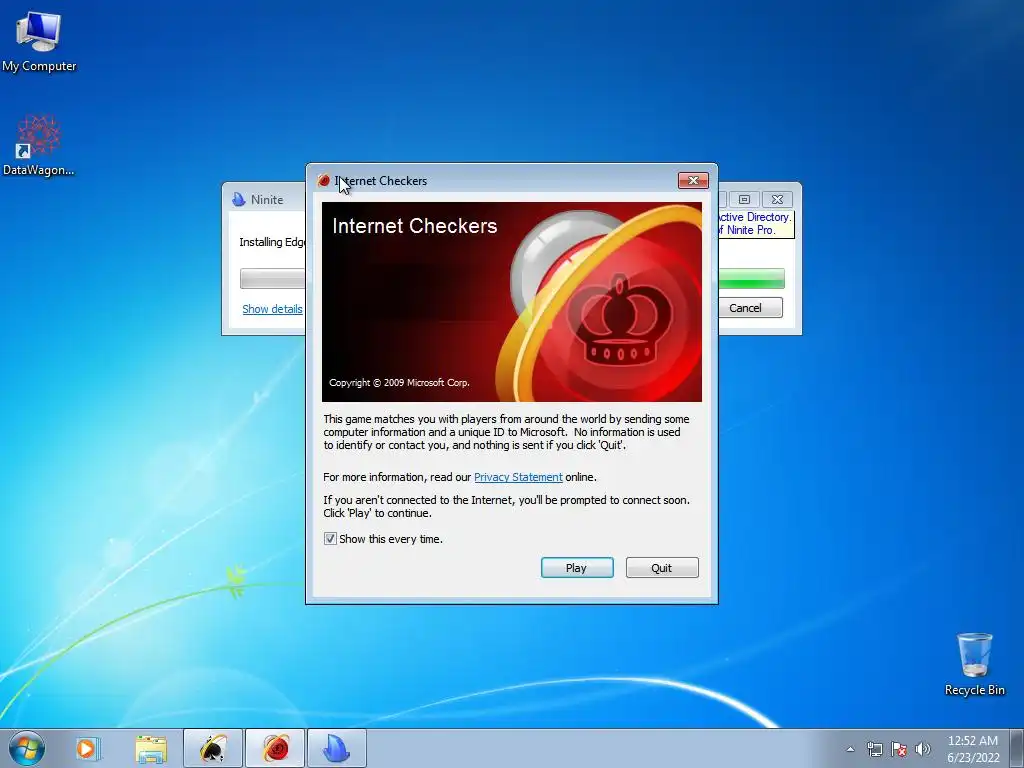Open Action Center flag icon
Image resolution: width=1024 pixels, height=768 pixels.
(x=899, y=749)
